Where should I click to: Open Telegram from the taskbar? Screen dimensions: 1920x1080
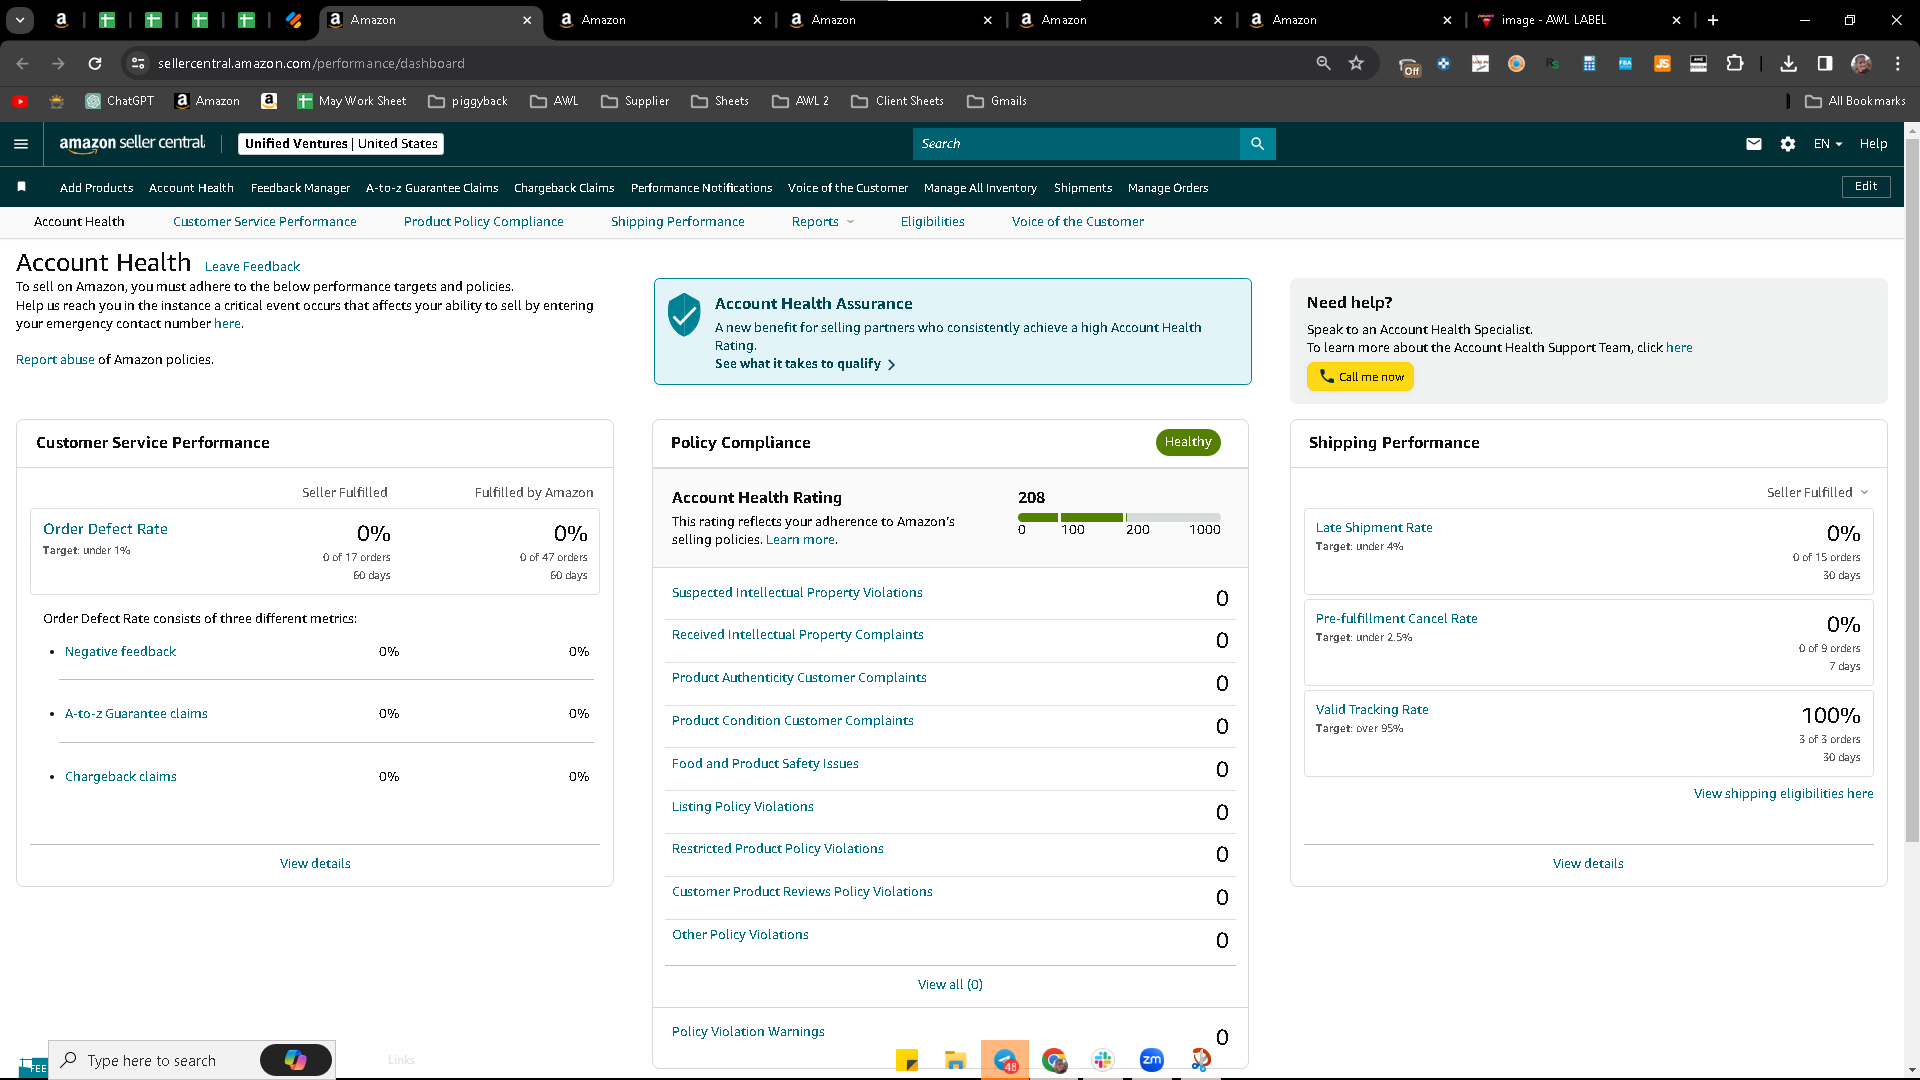(1005, 1060)
